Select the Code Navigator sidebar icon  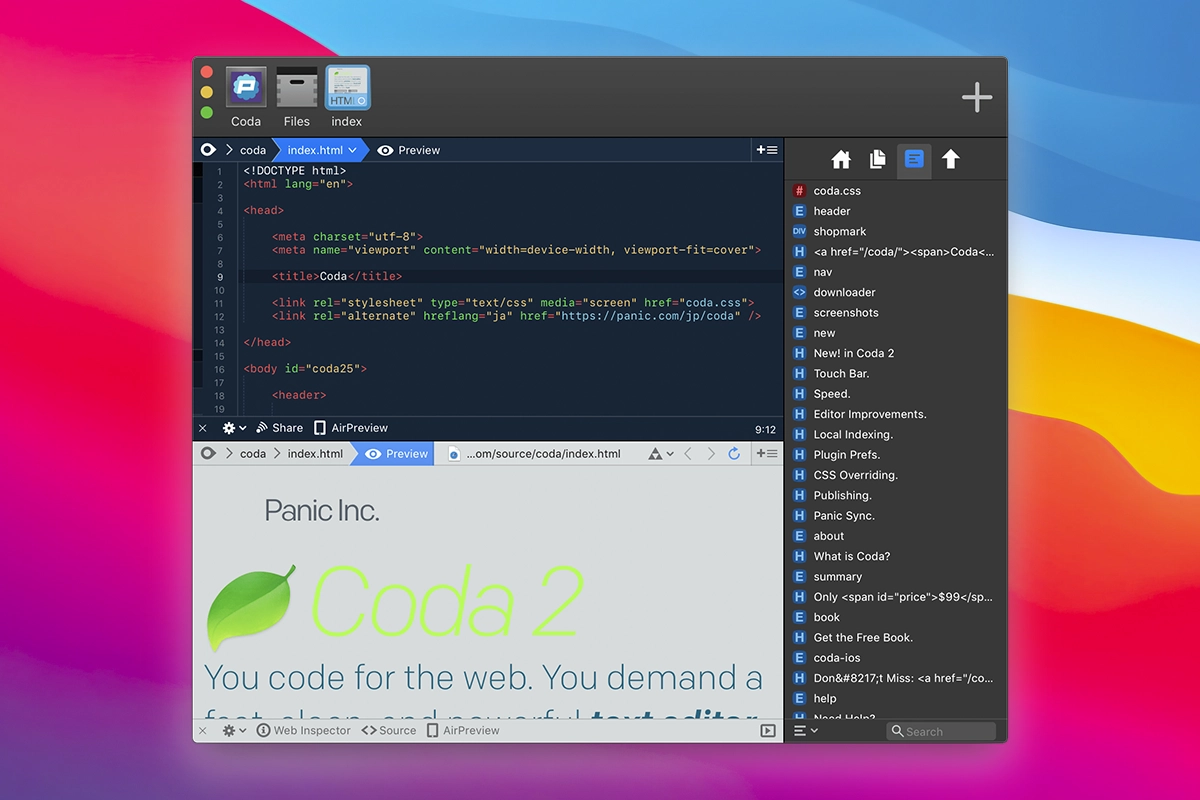click(x=914, y=160)
